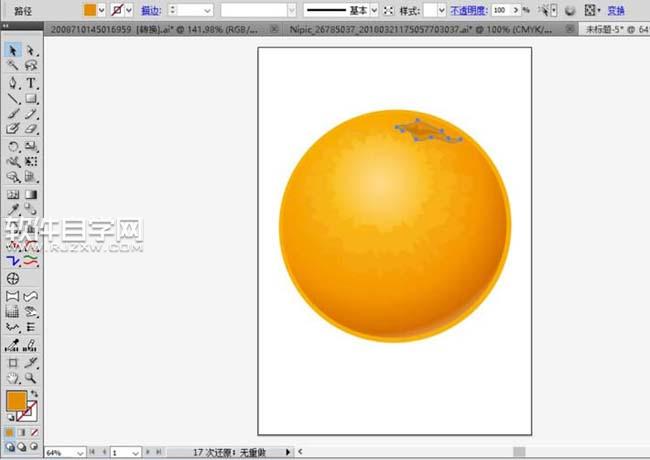This screenshot has width=650, height=460.
Task: Activate the Gradient tool
Action: pos(31,194)
